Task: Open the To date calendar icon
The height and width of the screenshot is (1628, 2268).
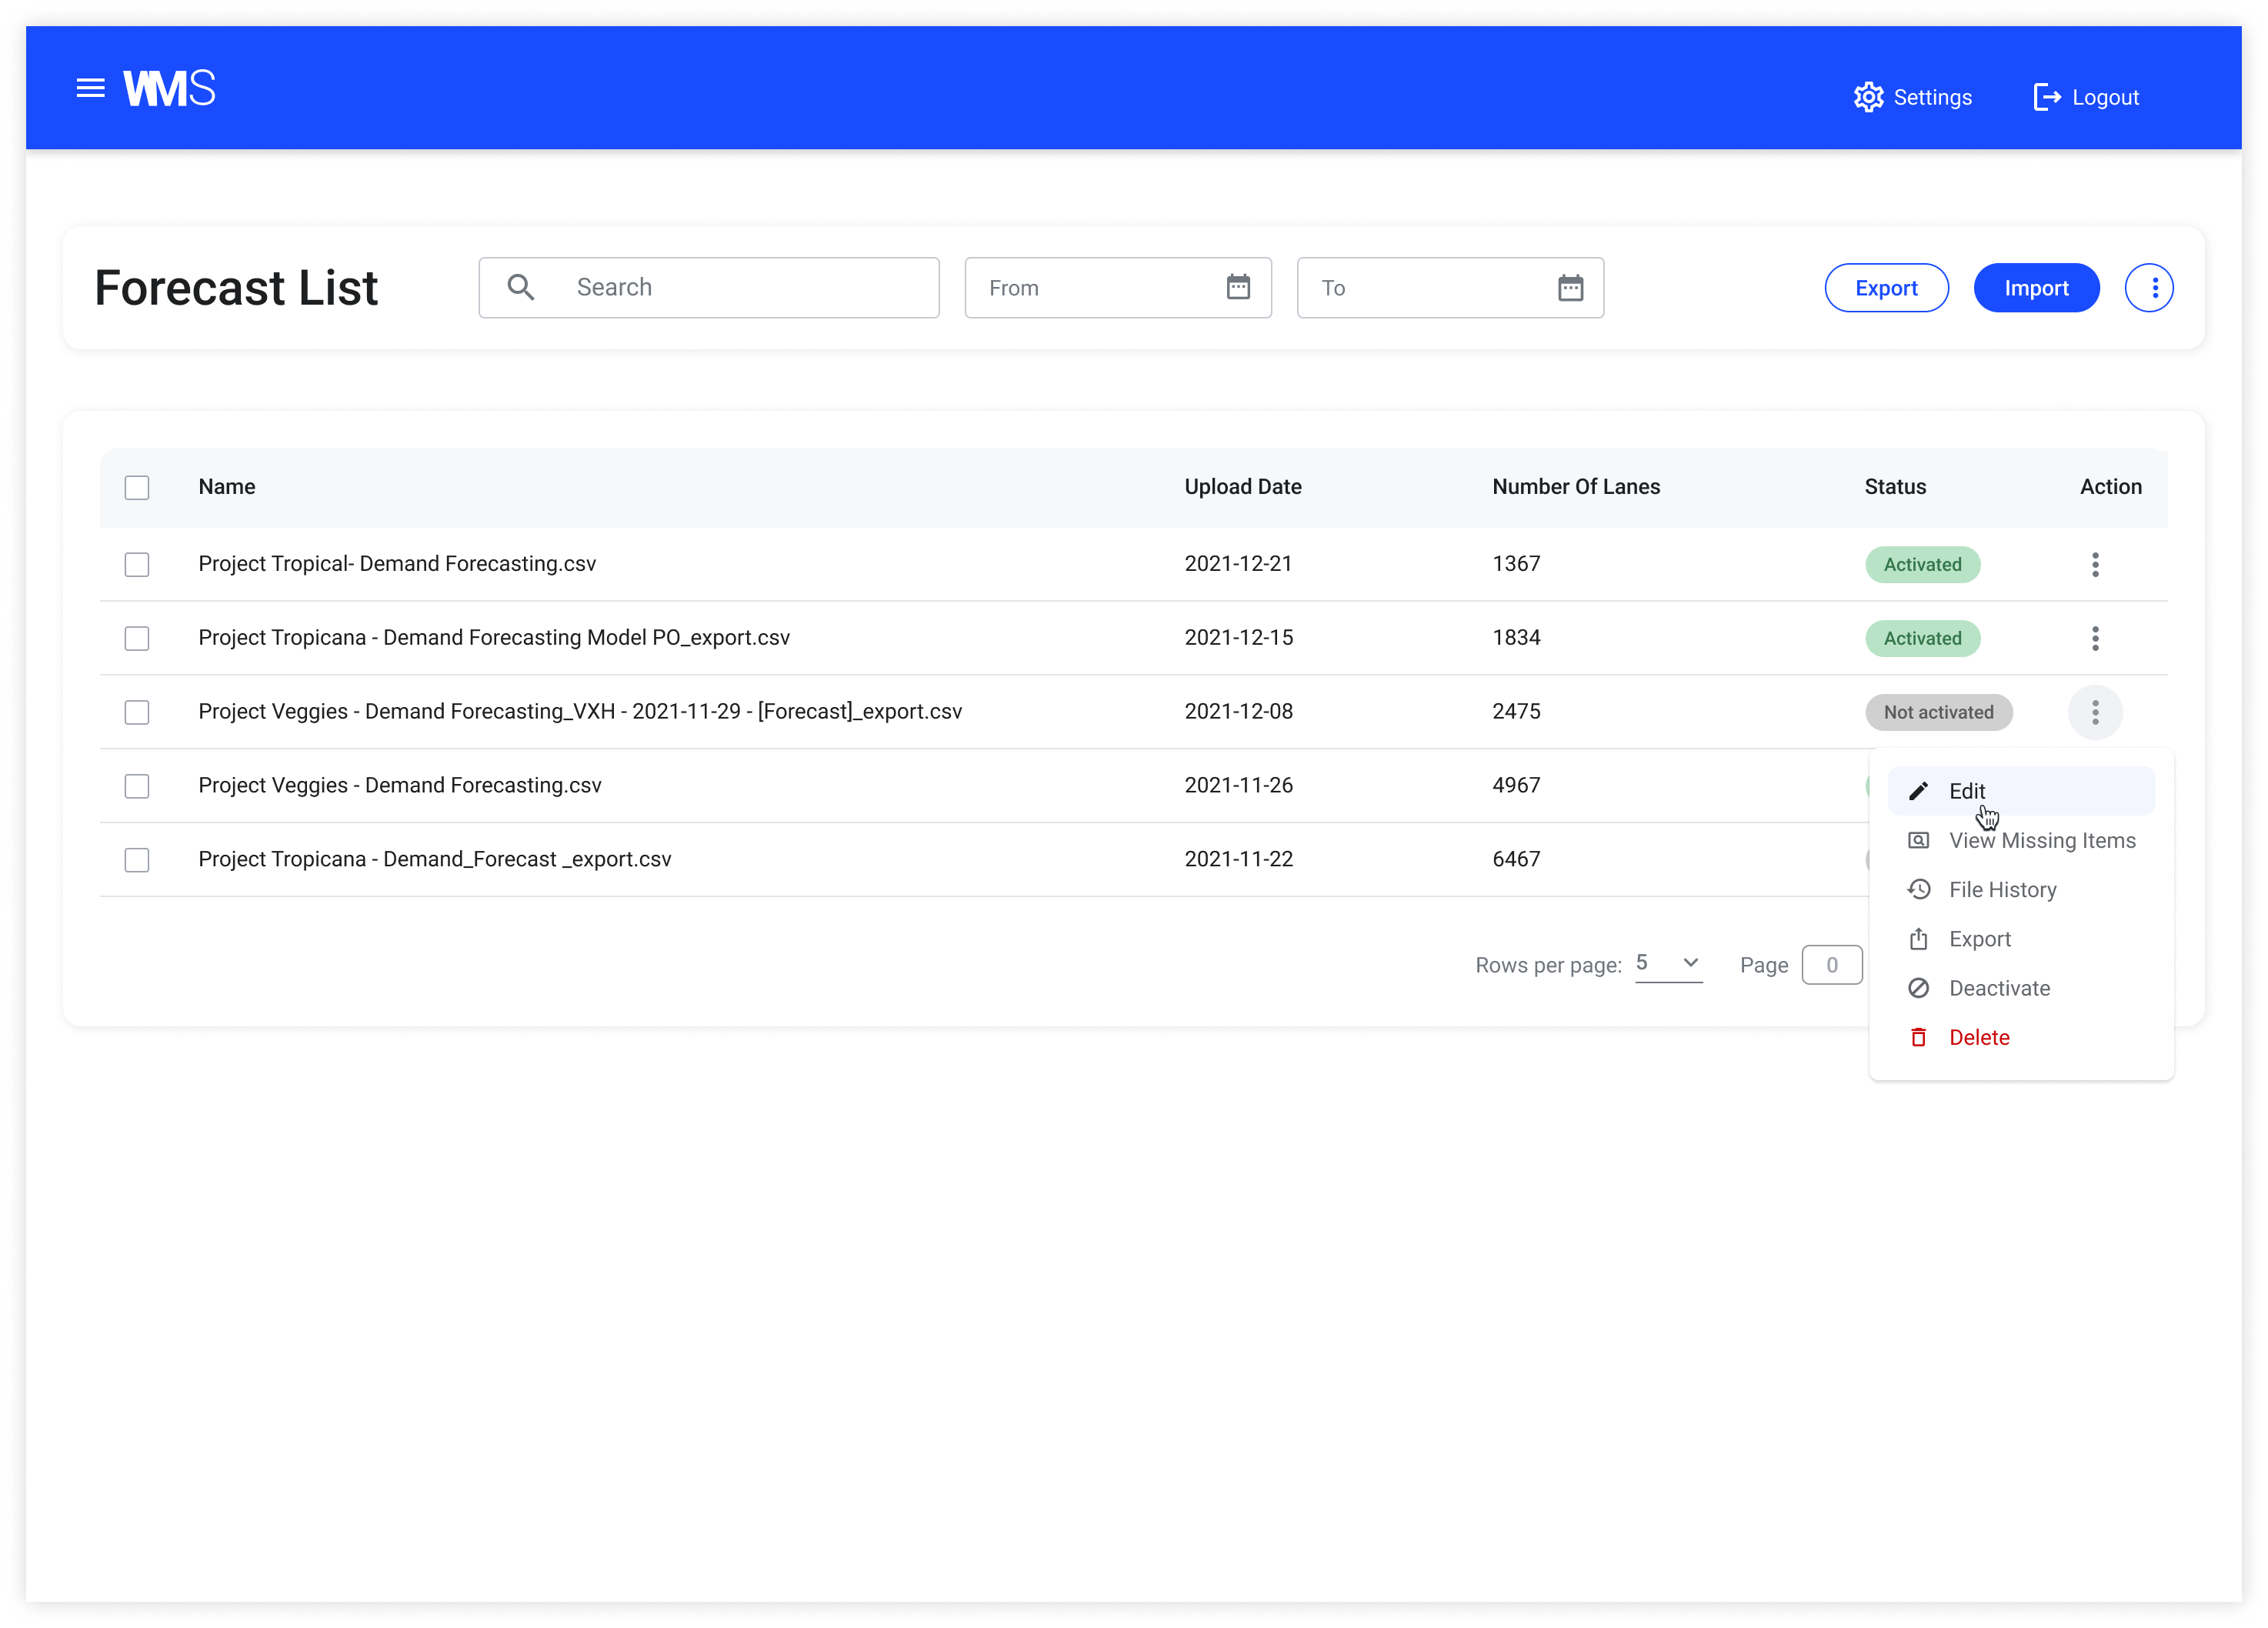Action: [1570, 288]
